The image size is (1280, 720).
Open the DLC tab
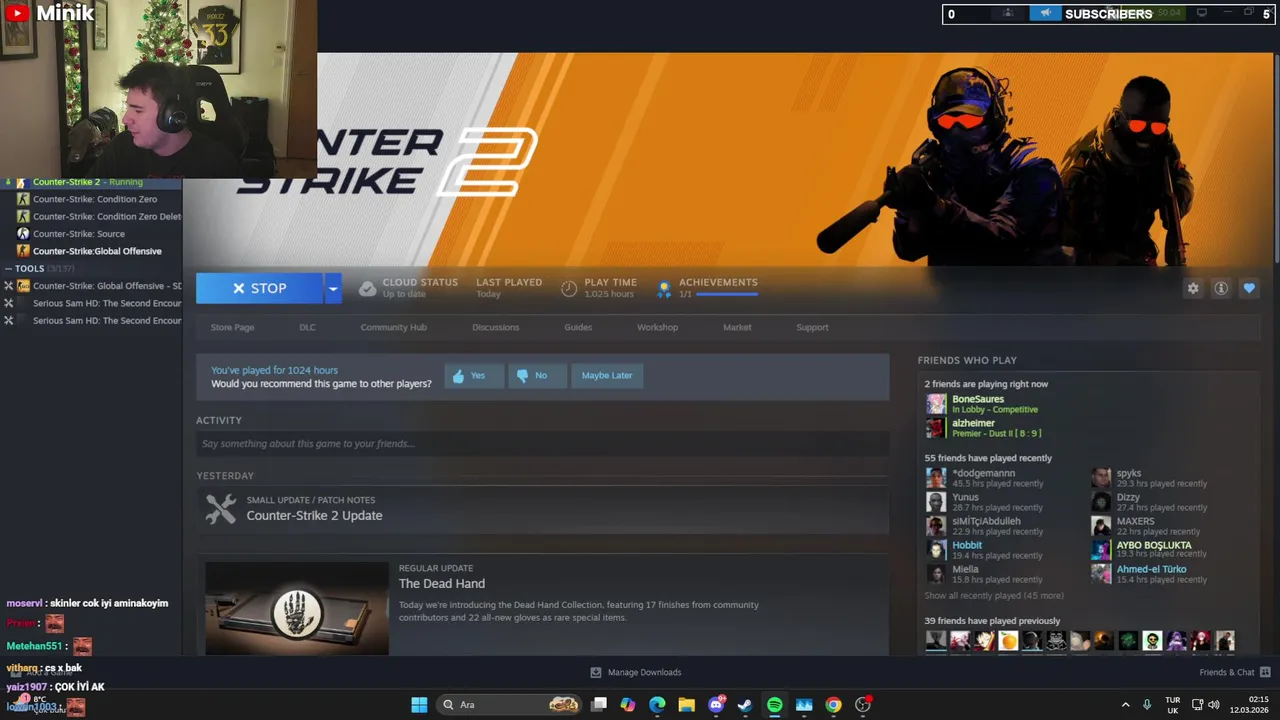tap(307, 327)
